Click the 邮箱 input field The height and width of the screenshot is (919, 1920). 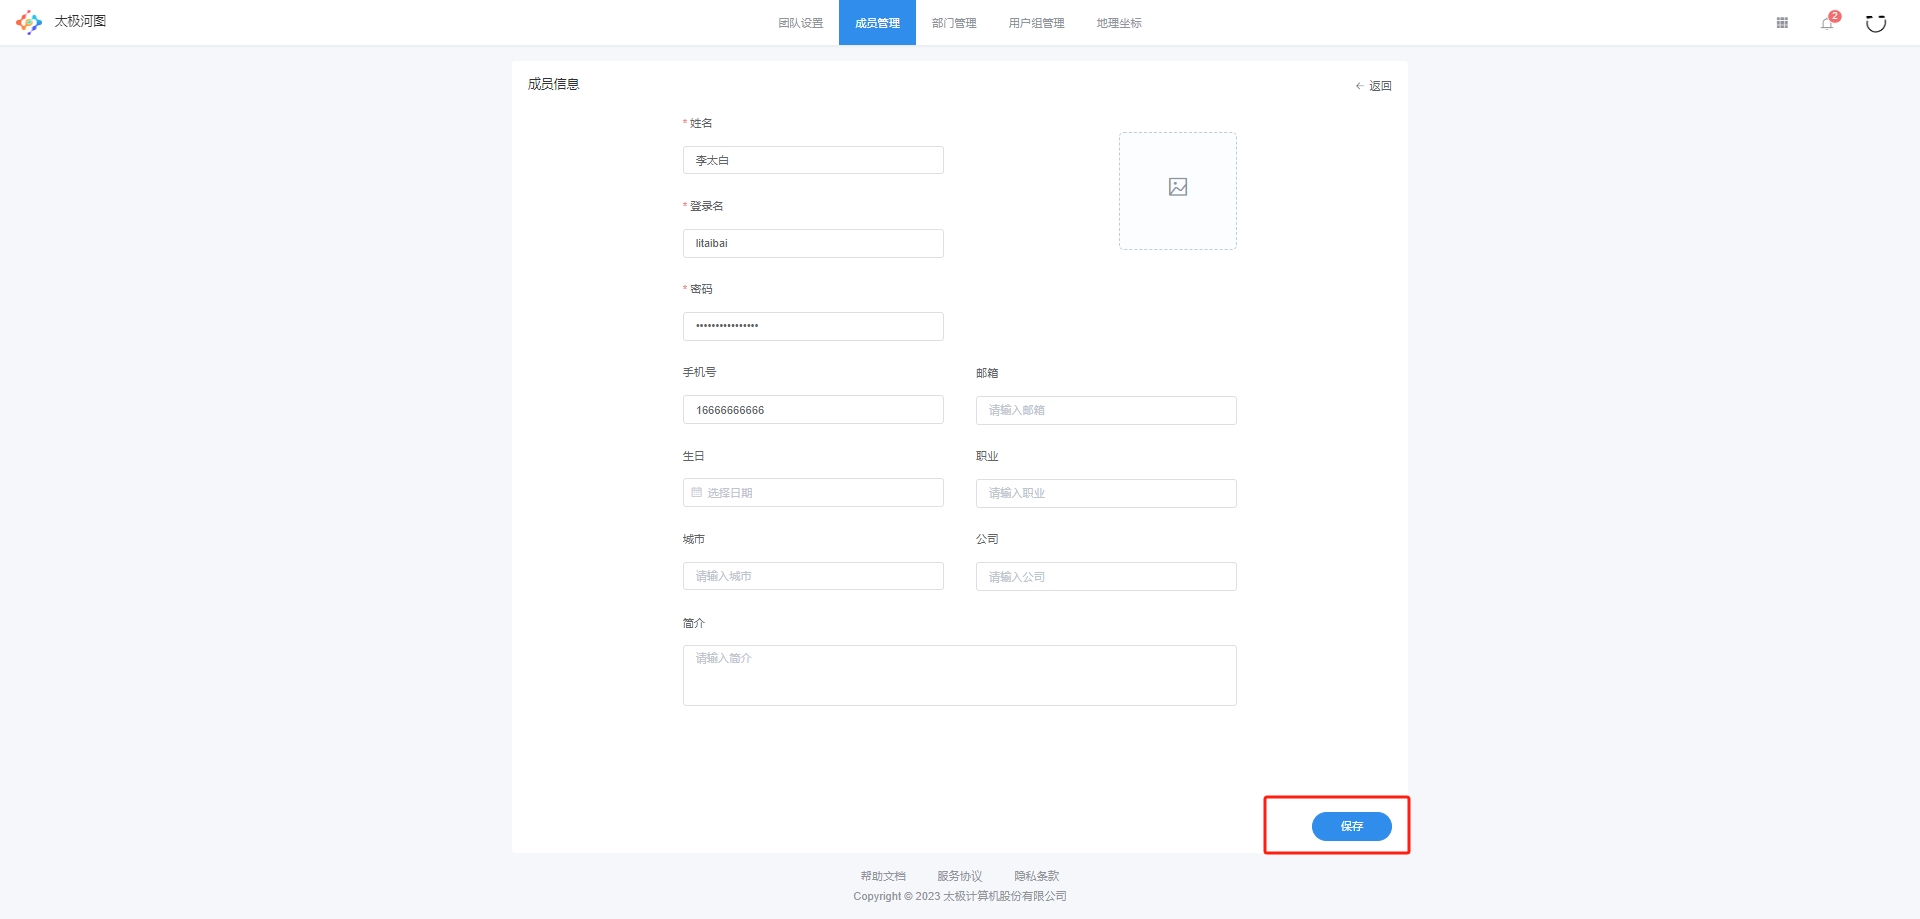click(x=1106, y=410)
